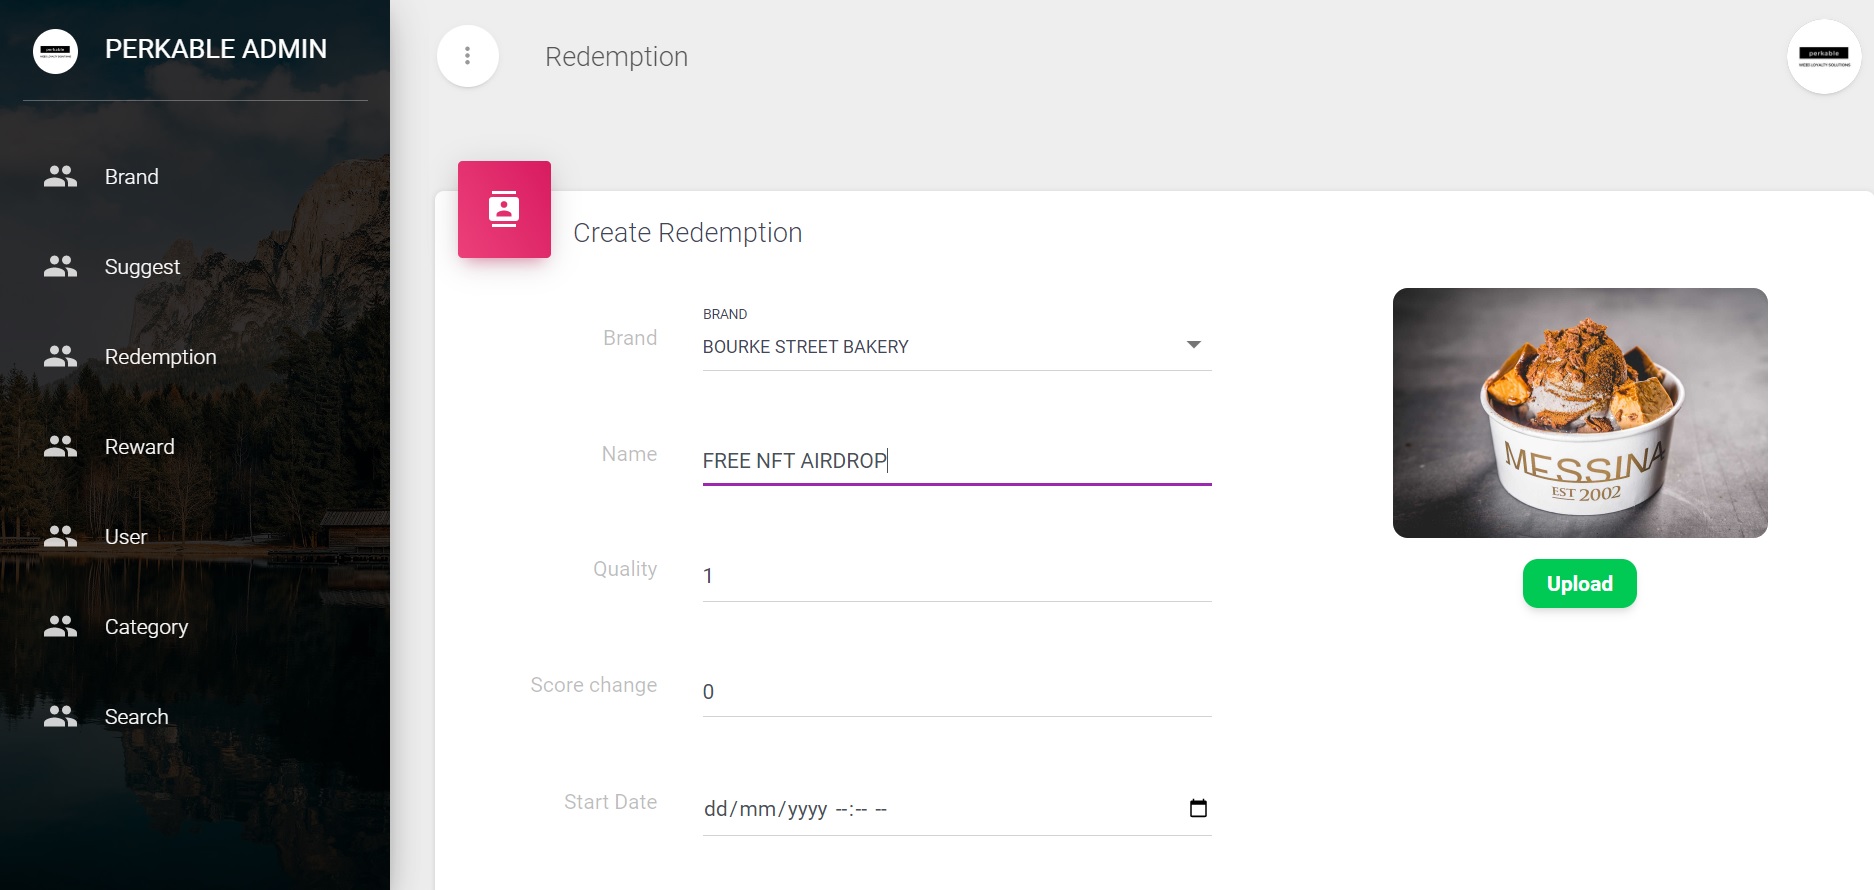This screenshot has width=1874, height=890.
Task: Open the calendar picker for Start Date
Action: (x=1198, y=808)
